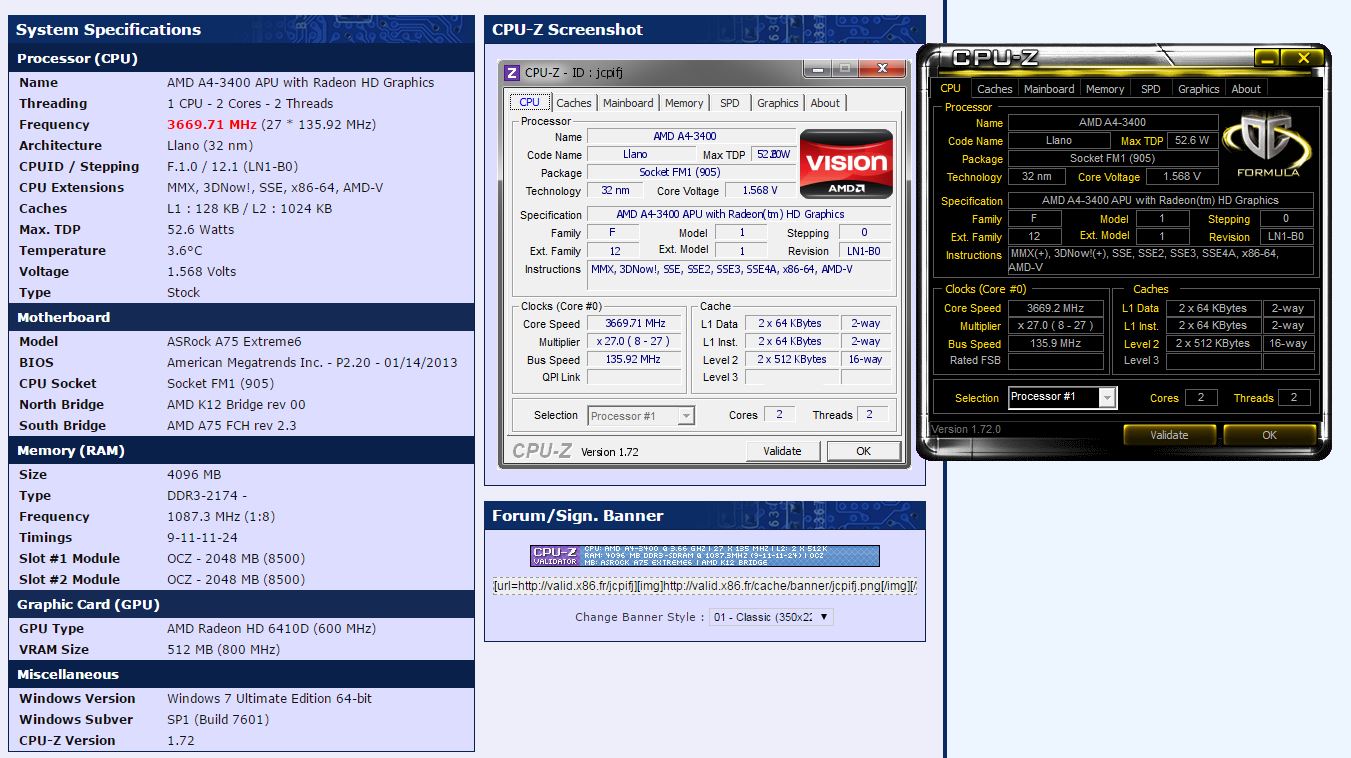The image size is (1351, 758).
Task: Open the Memory tab in the embedded CPU-Z screenshot
Action: point(684,103)
